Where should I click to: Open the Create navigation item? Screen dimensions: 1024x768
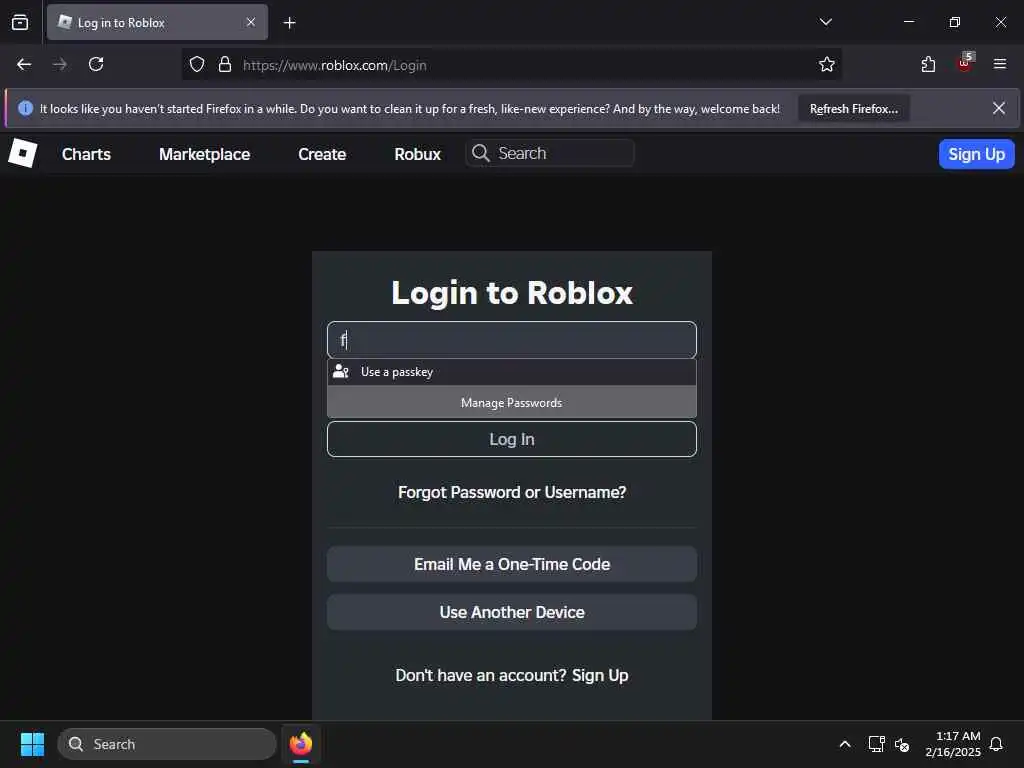pyautogui.click(x=322, y=154)
